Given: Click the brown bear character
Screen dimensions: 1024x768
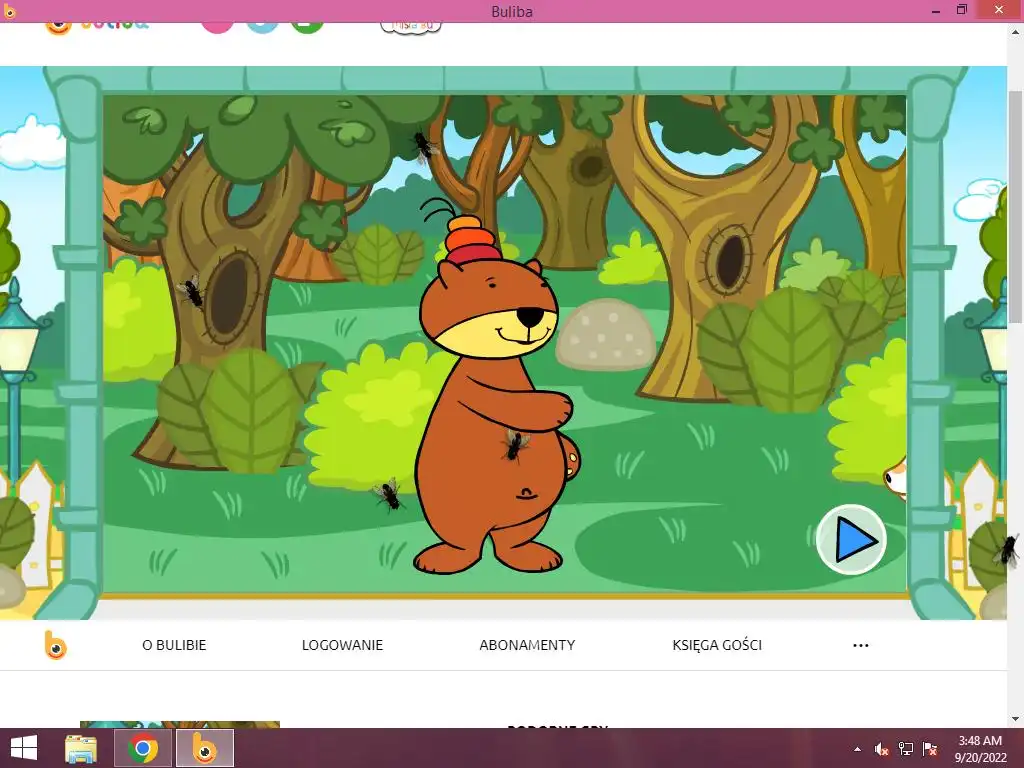Looking at the screenshot, I should click(x=496, y=398).
